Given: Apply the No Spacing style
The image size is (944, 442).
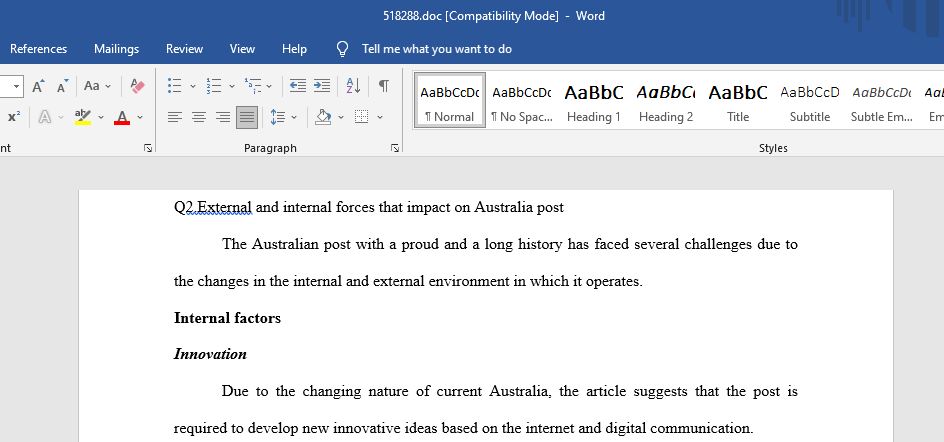Looking at the screenshot, I should (521, 101).
